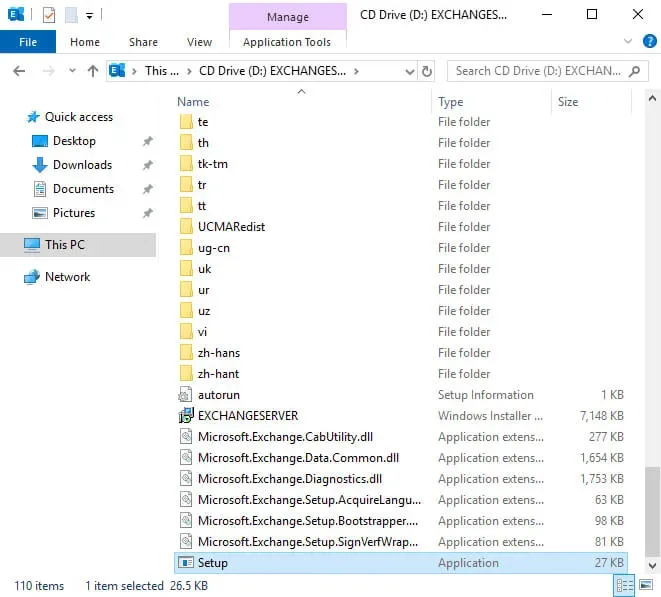661x597 pixels.
Task: Open Desktop in the navigation pane
Action: pyautogui.click(x=74, y=141)
